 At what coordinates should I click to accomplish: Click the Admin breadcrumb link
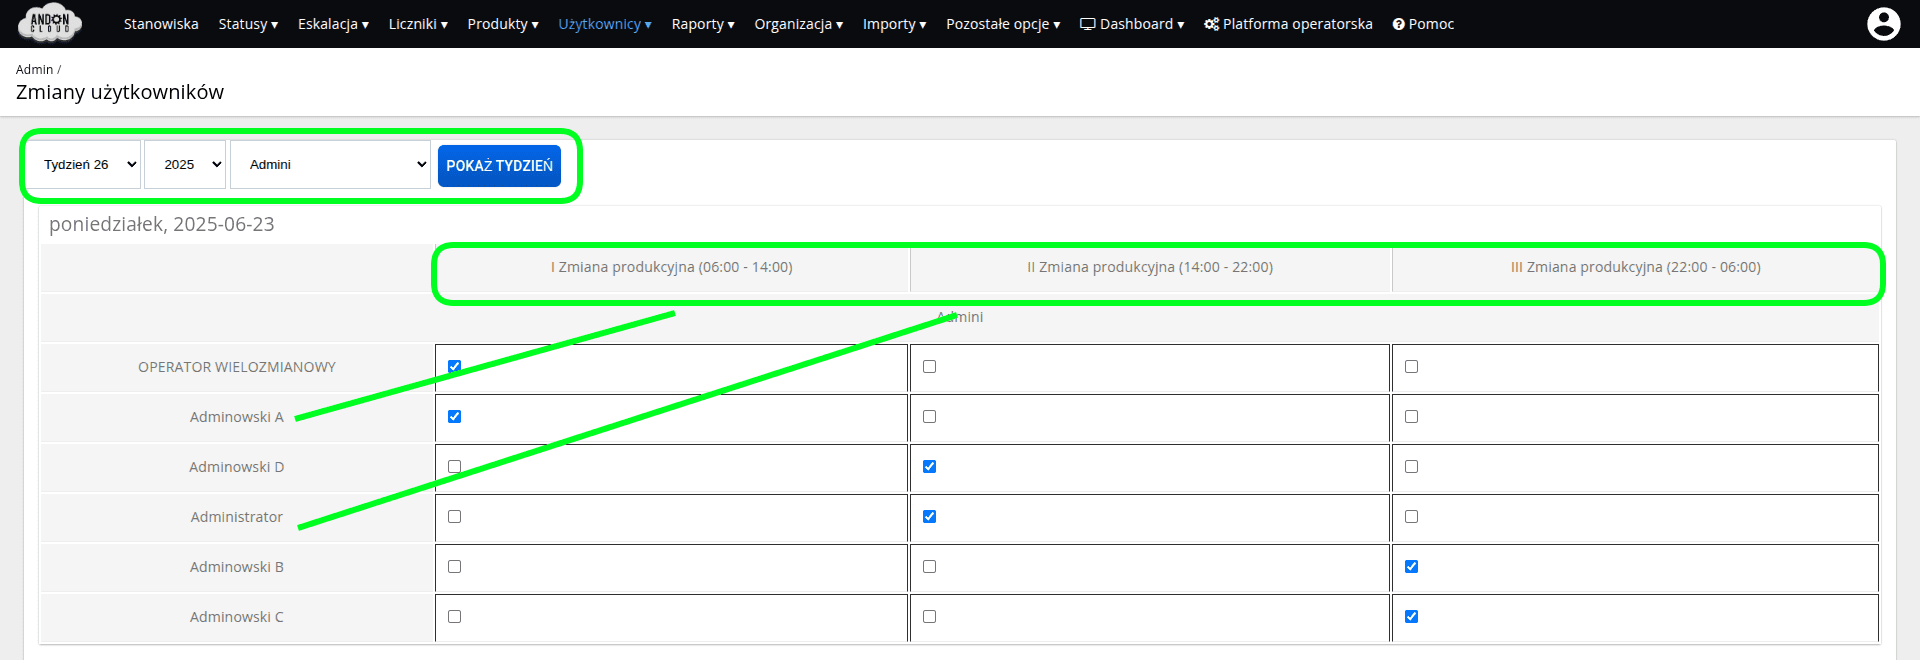34,70
